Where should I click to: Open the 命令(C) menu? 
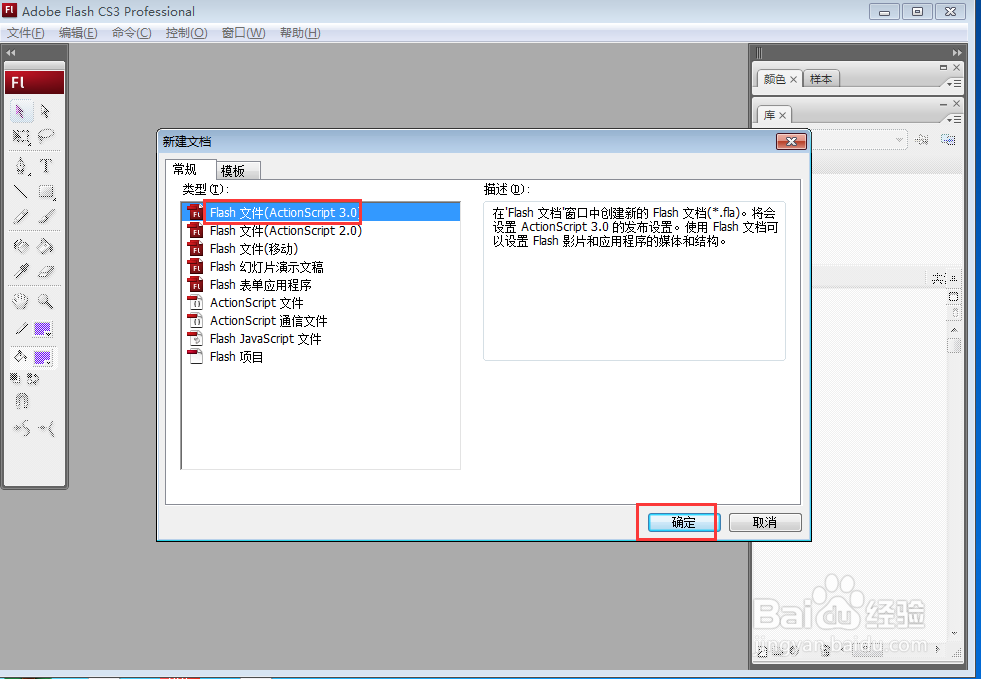(131, 33)
